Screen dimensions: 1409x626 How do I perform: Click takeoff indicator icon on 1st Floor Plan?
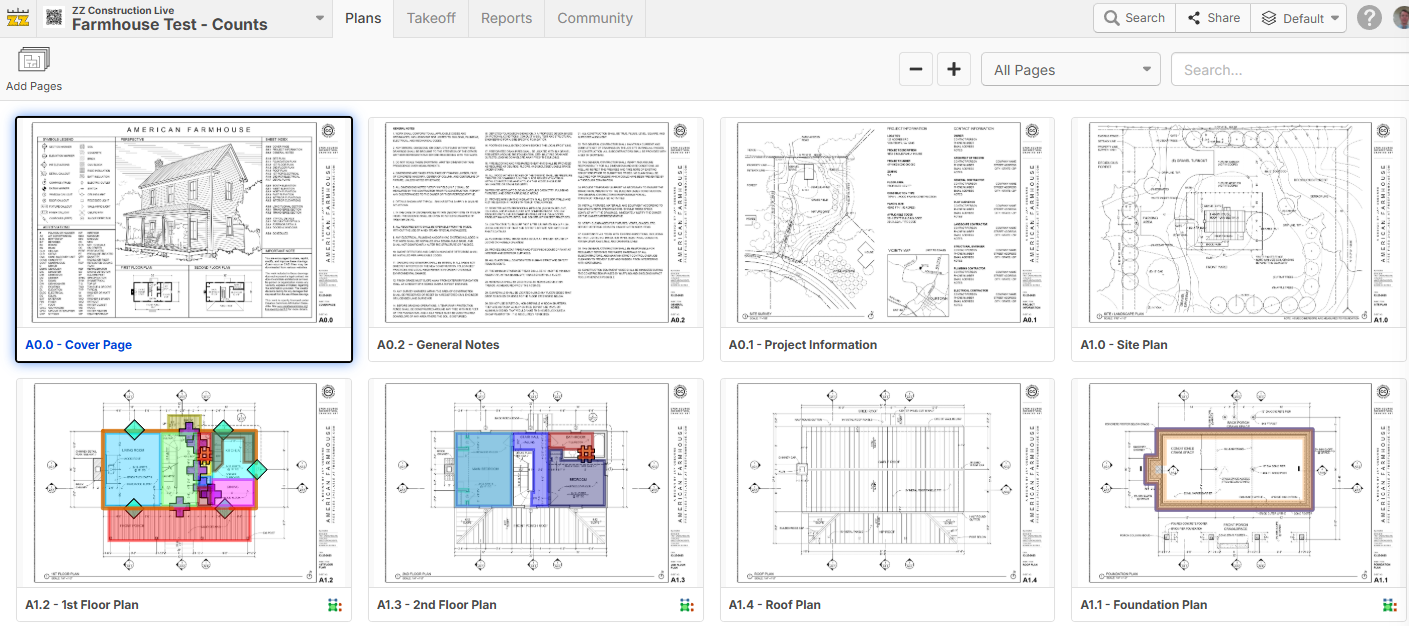click(335, 605)
